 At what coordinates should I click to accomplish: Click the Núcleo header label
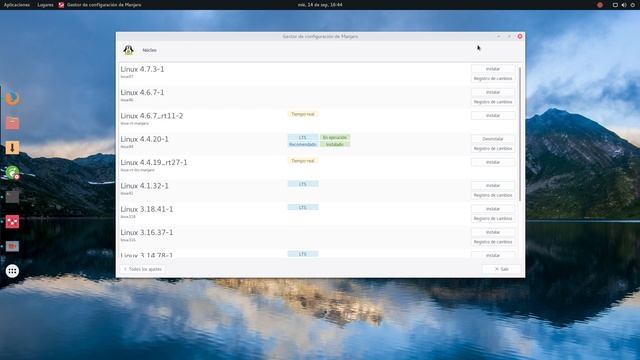[x=149, y=50]
